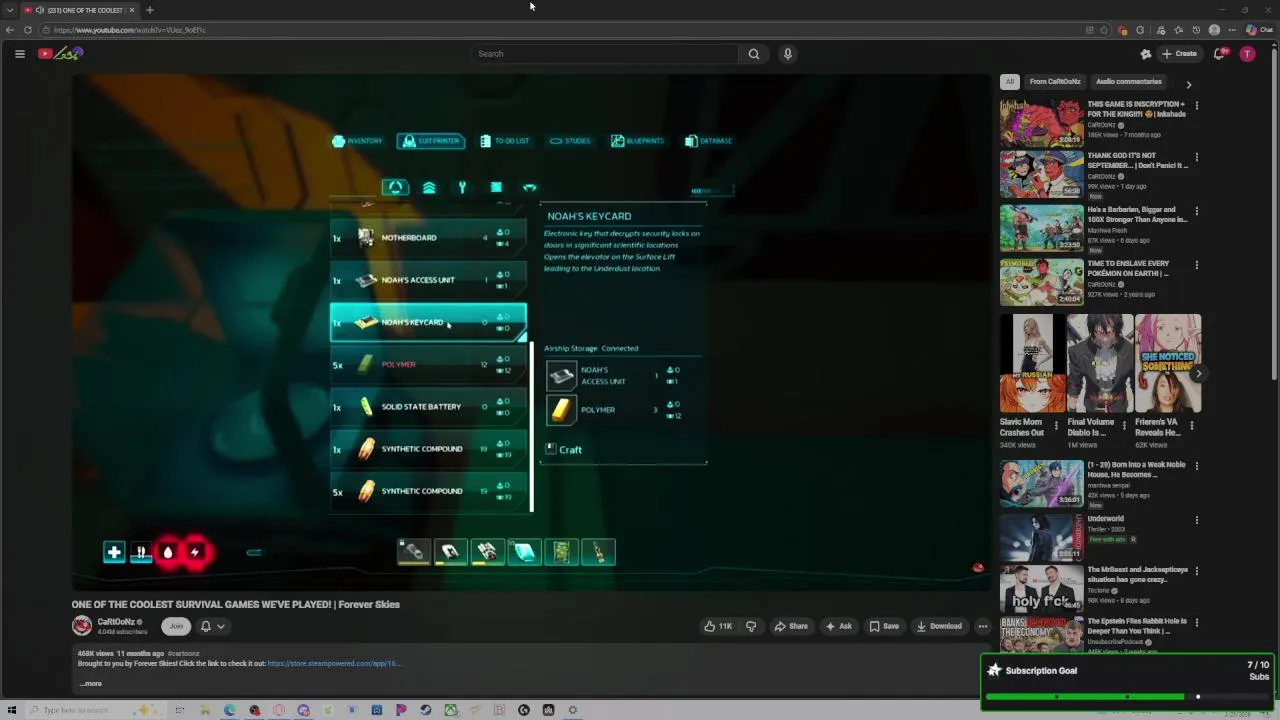Image resolution: width=1280 pixels, height=720 pixels.
Task: Reload the page with the refresh icon
Action: (x=27, y=30)
